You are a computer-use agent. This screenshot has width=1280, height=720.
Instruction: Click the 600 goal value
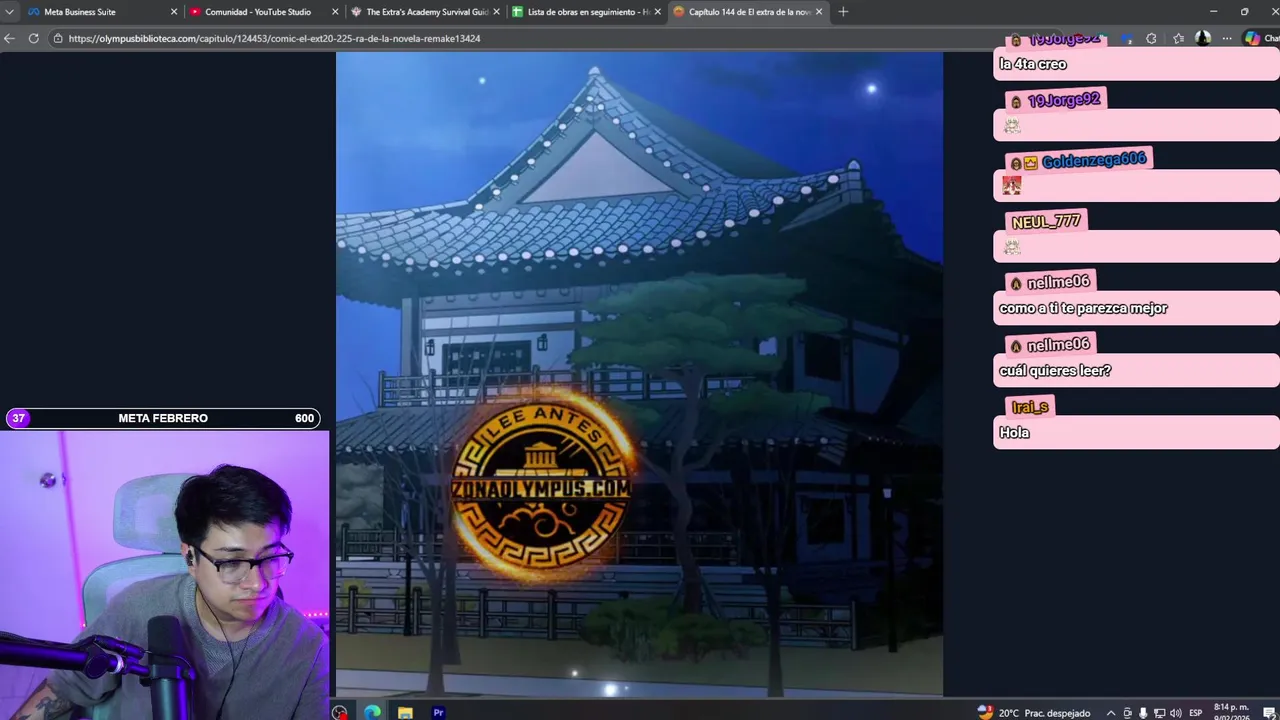(304, 418)
